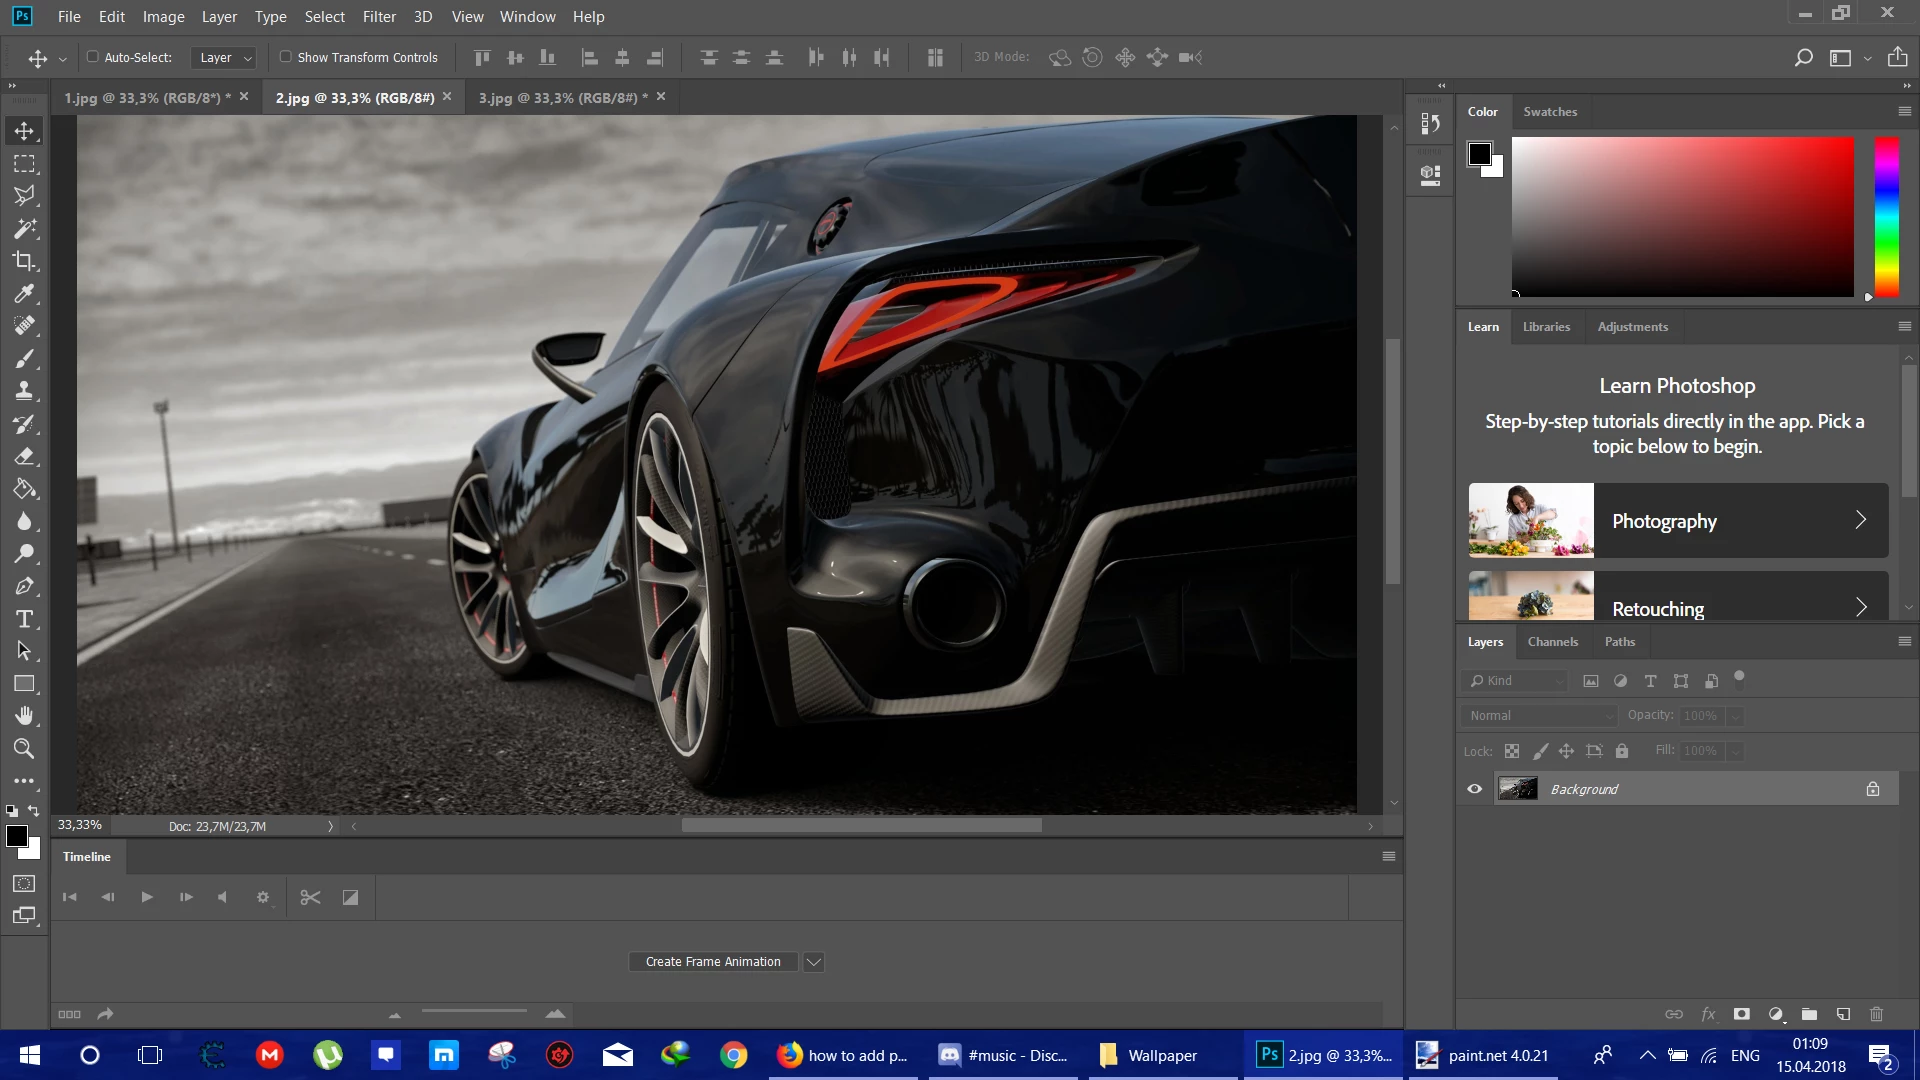
Task: Activate the Hand tool
Action: point(24,716)
